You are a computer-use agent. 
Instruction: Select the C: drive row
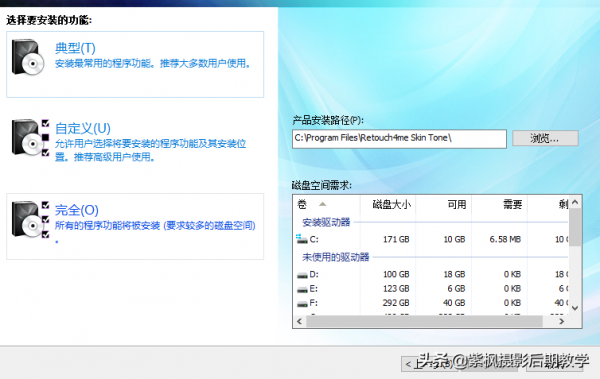pyautogui.click(x=431, y=240)
